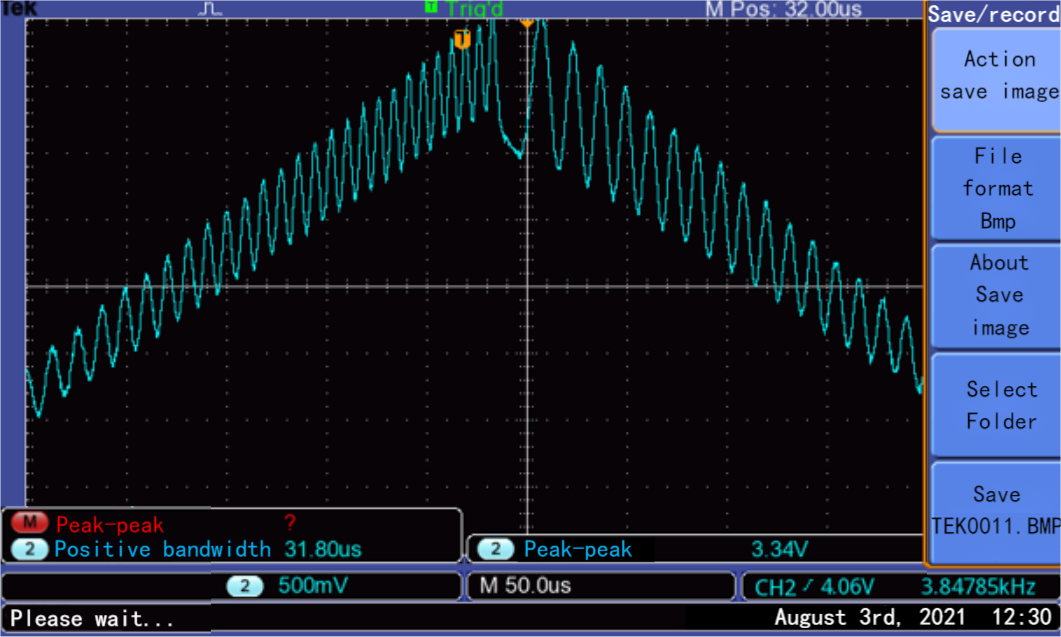Open About Save image menu item
This screenshot has width=1061, height=637.
click(x=997, y=295)
